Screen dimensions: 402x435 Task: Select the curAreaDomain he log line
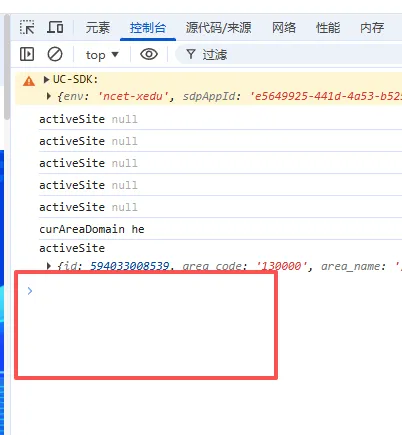[92, 229]
